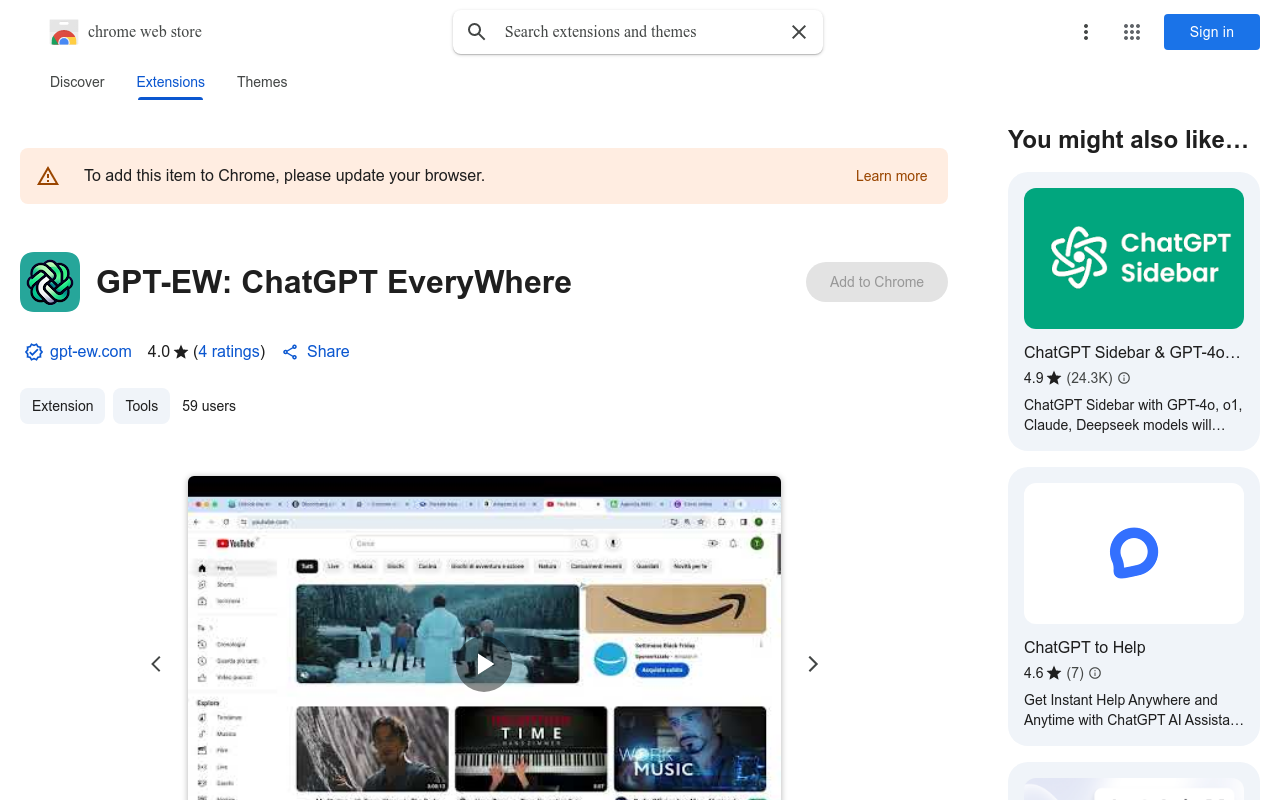1280x800 pixels.
Task: Click the verified badge next to gpt-ew.com
Action: pos(34,352)
